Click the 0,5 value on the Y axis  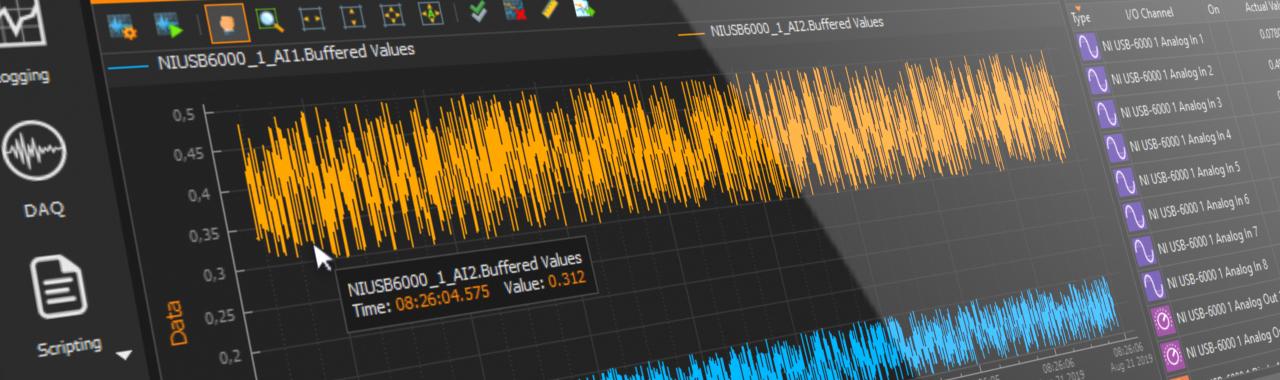point(183,116)
